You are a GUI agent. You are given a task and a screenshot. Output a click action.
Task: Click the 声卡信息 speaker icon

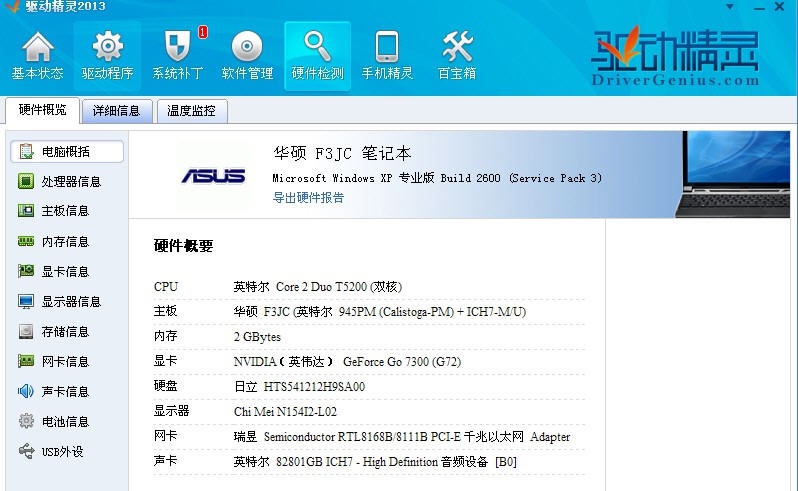tap(26, 391)
